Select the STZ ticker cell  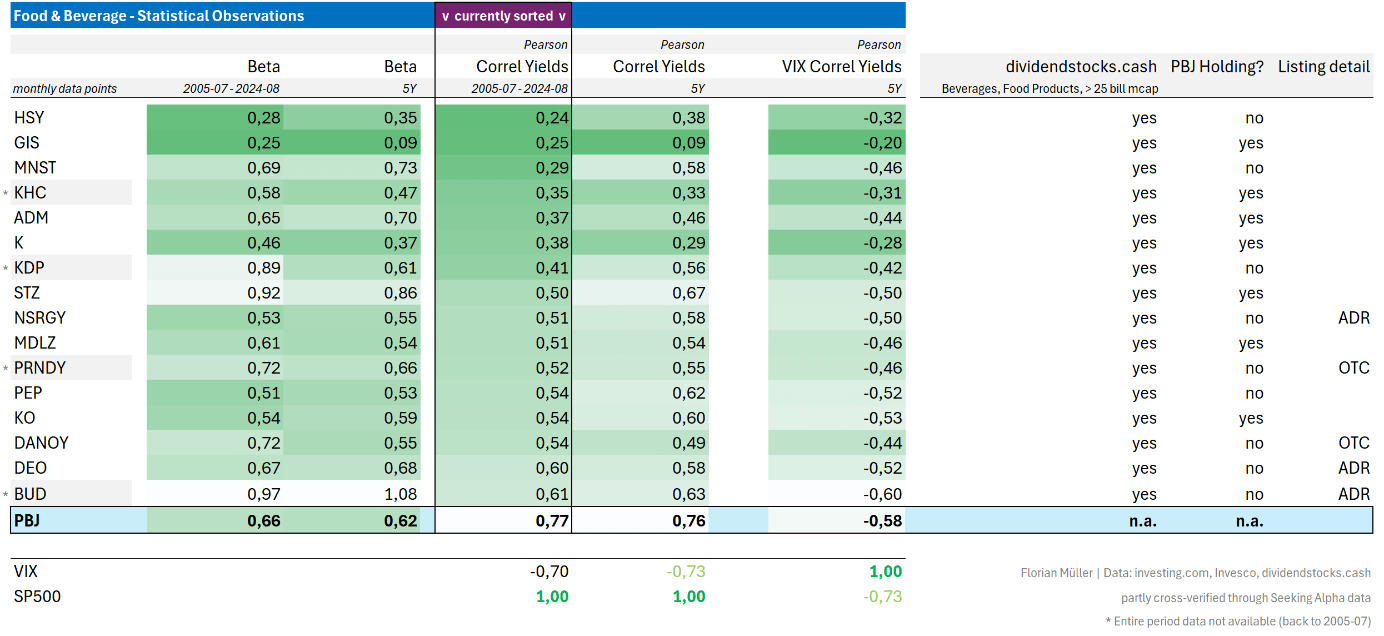[x=27, y=293]
